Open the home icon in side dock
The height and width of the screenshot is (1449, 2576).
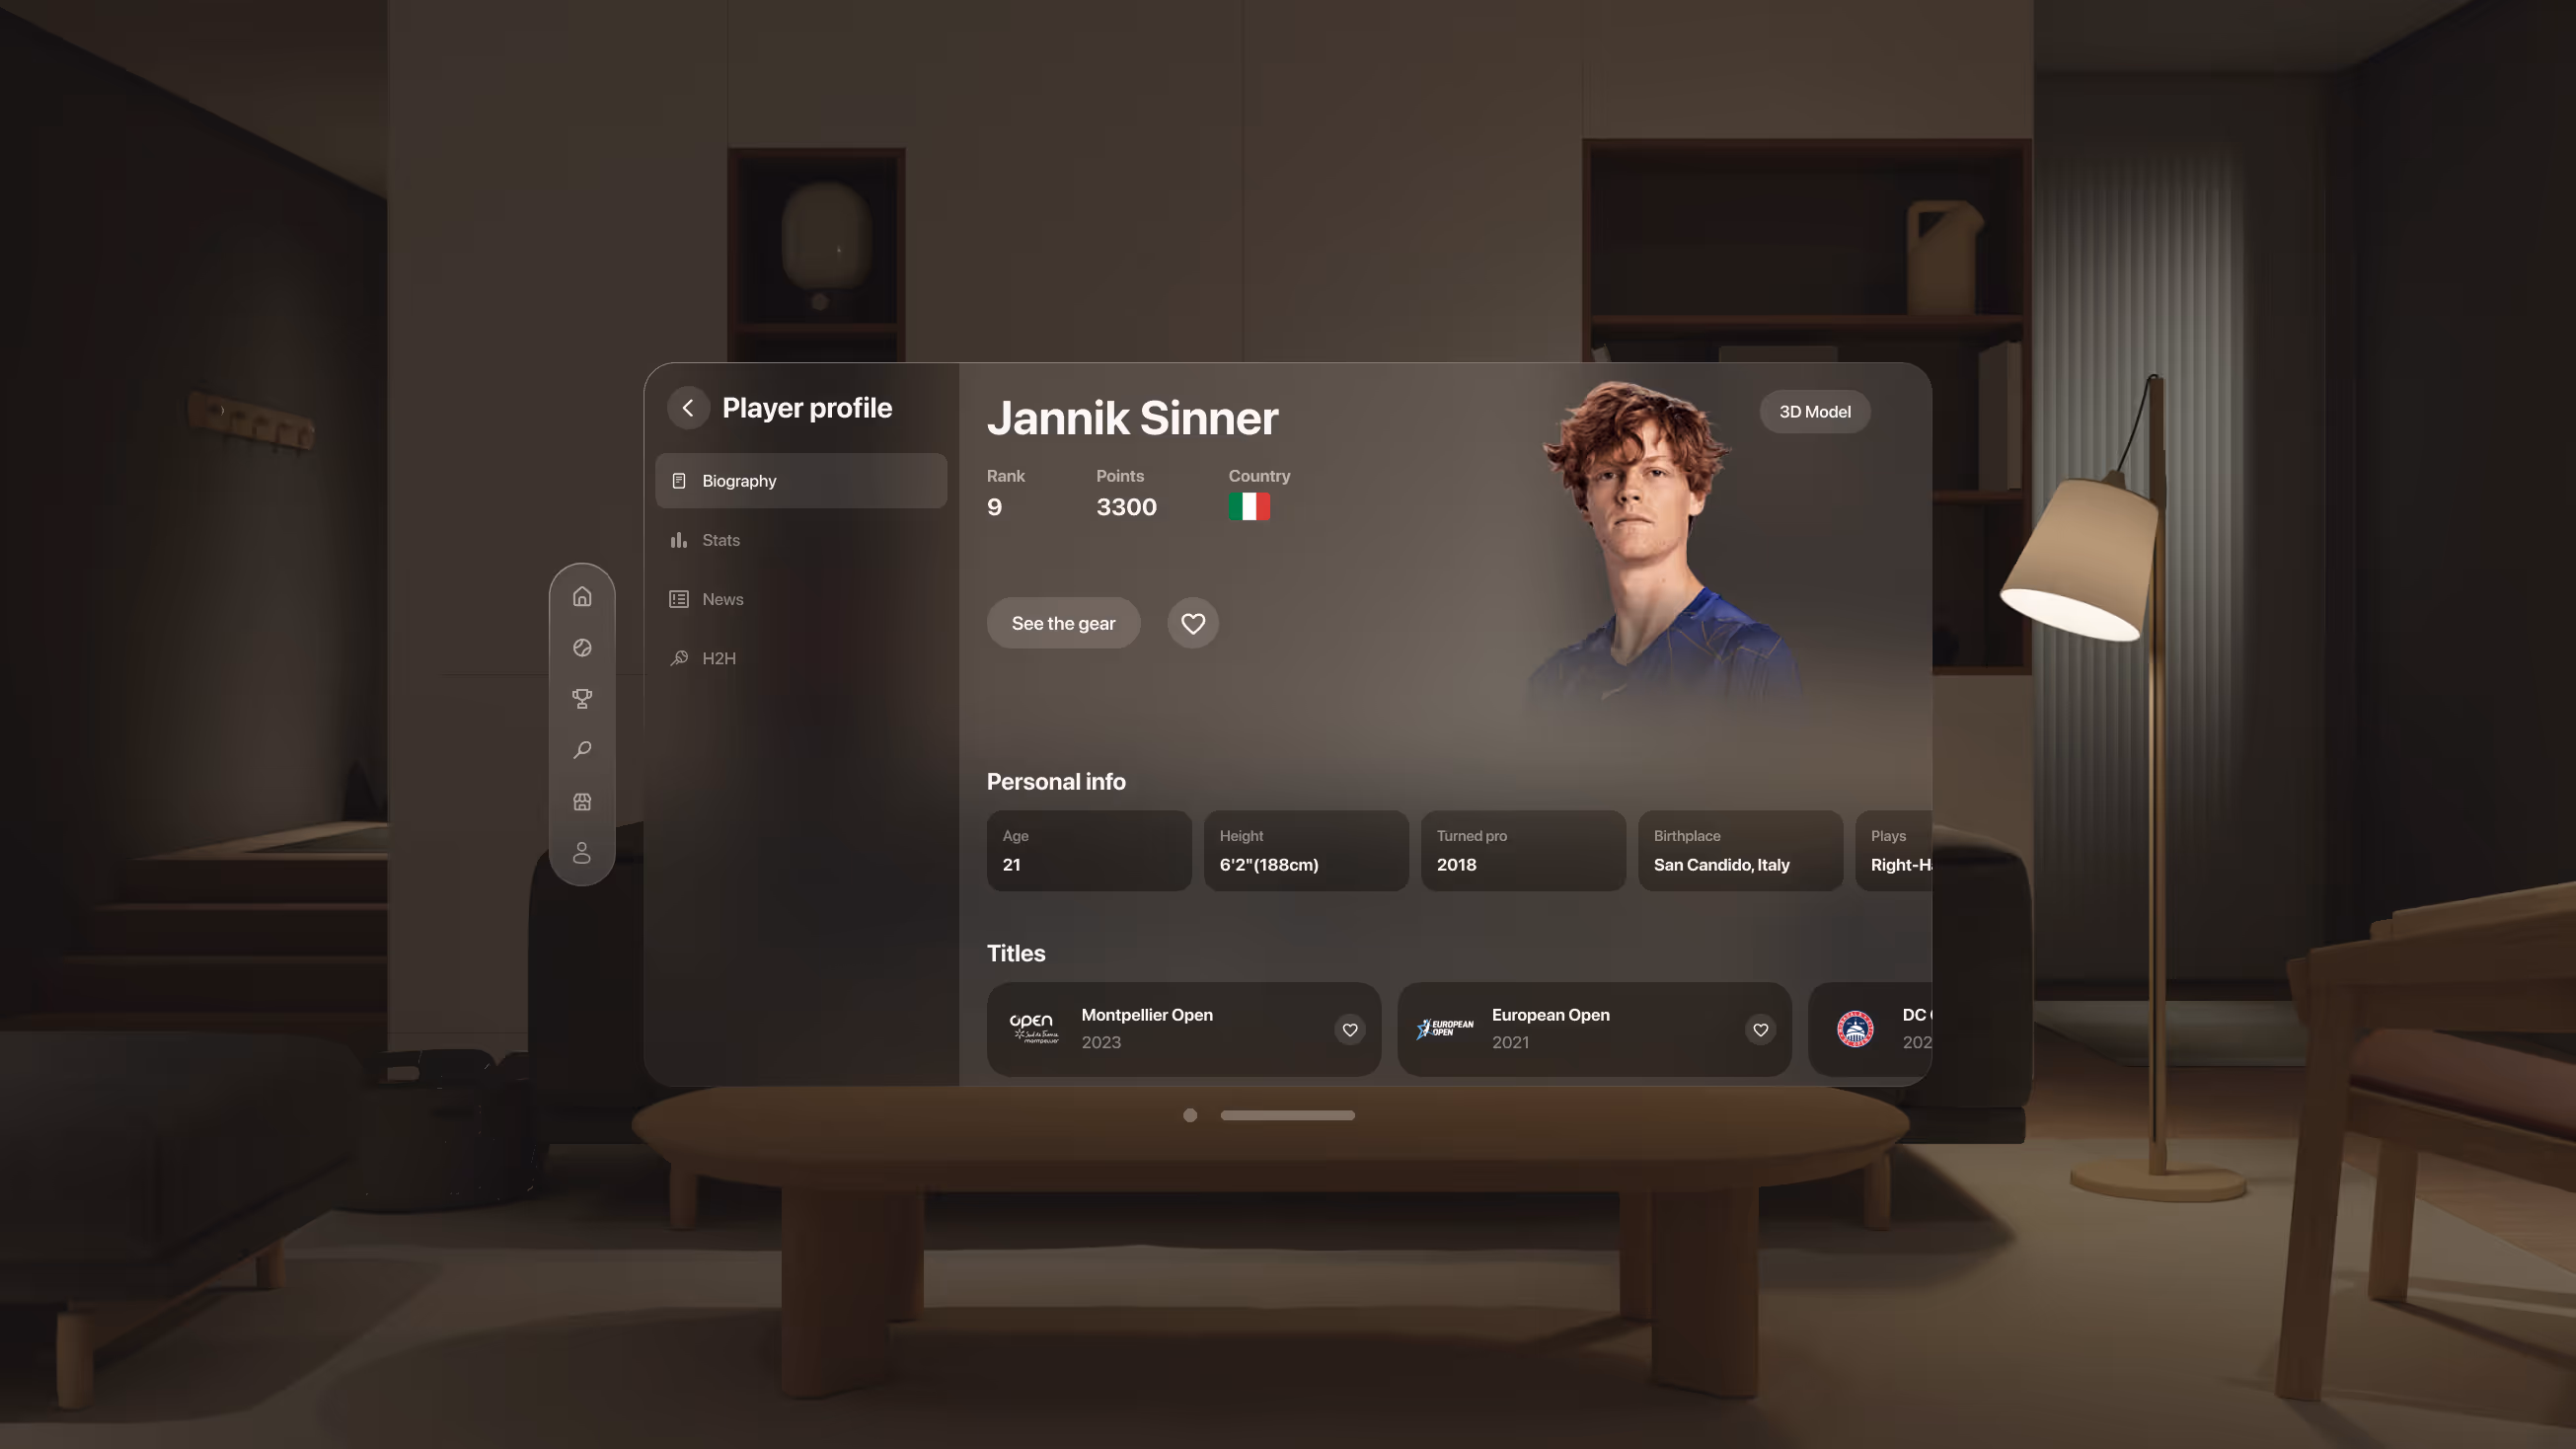[582, 597]
